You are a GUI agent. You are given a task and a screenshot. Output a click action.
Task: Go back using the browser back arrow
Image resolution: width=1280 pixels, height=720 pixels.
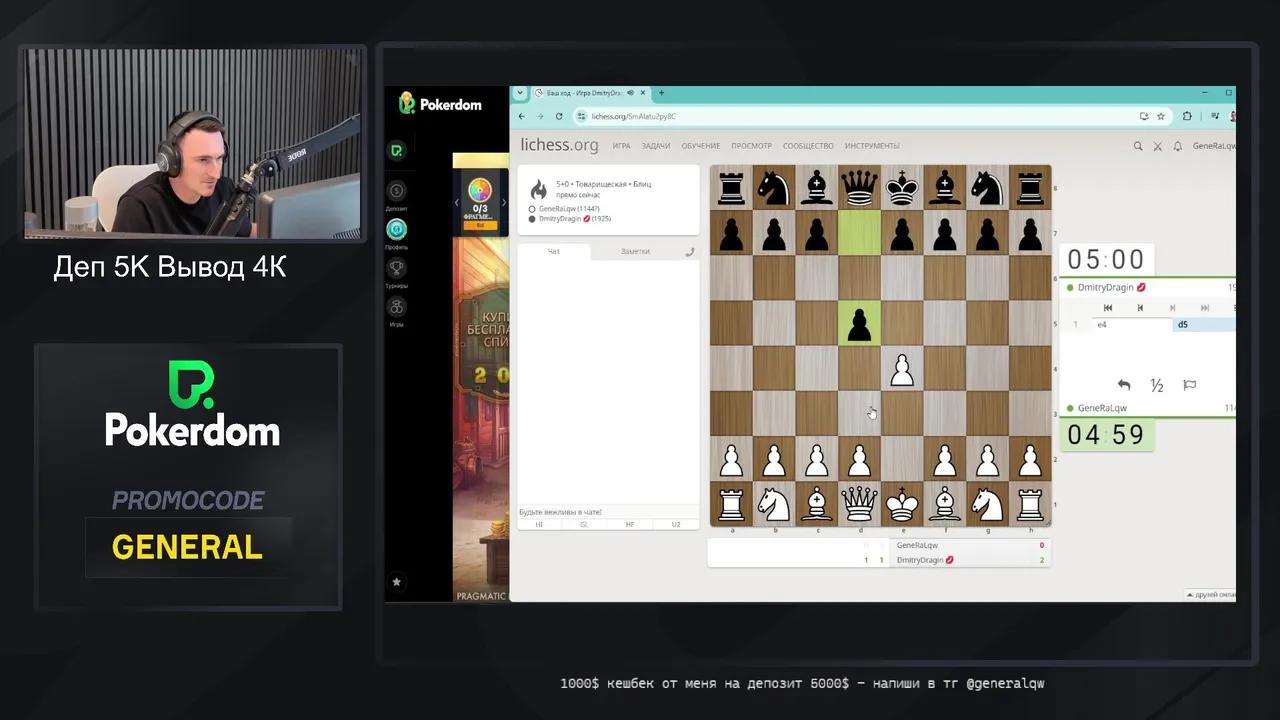[x=522, y=116]
